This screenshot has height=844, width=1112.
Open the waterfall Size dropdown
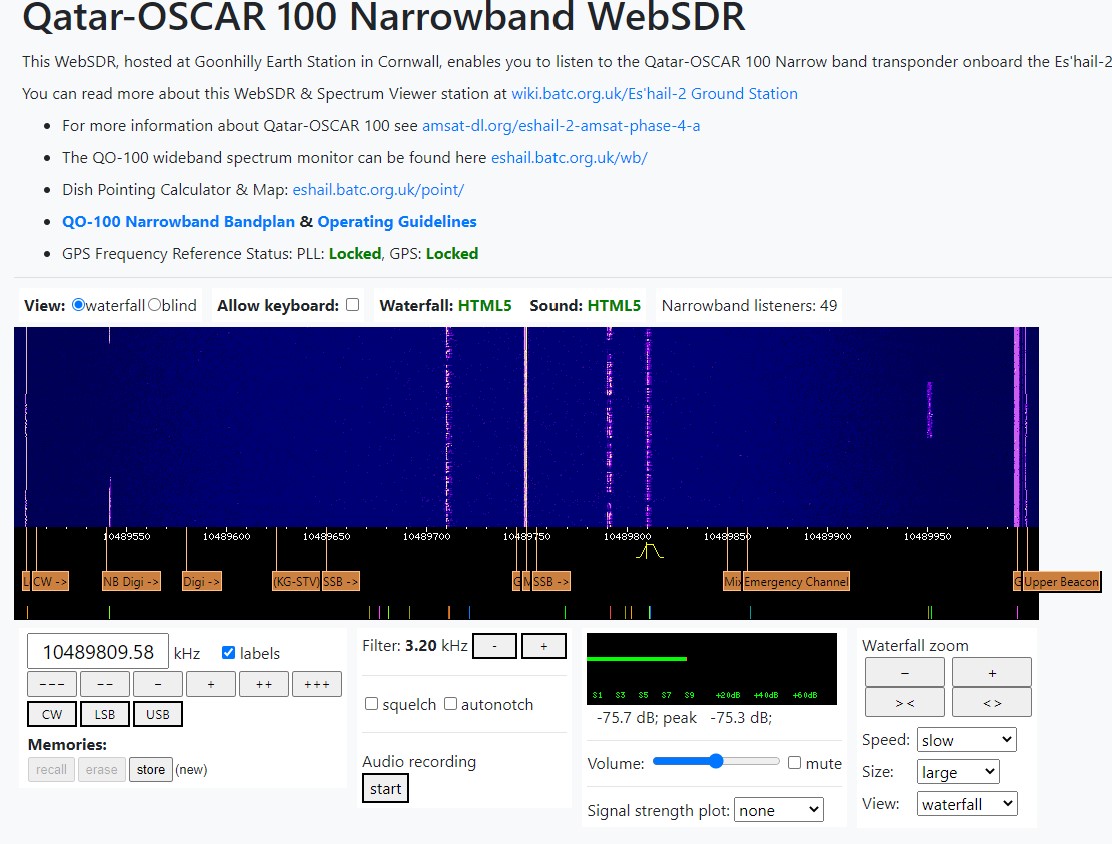coord(958,772)
